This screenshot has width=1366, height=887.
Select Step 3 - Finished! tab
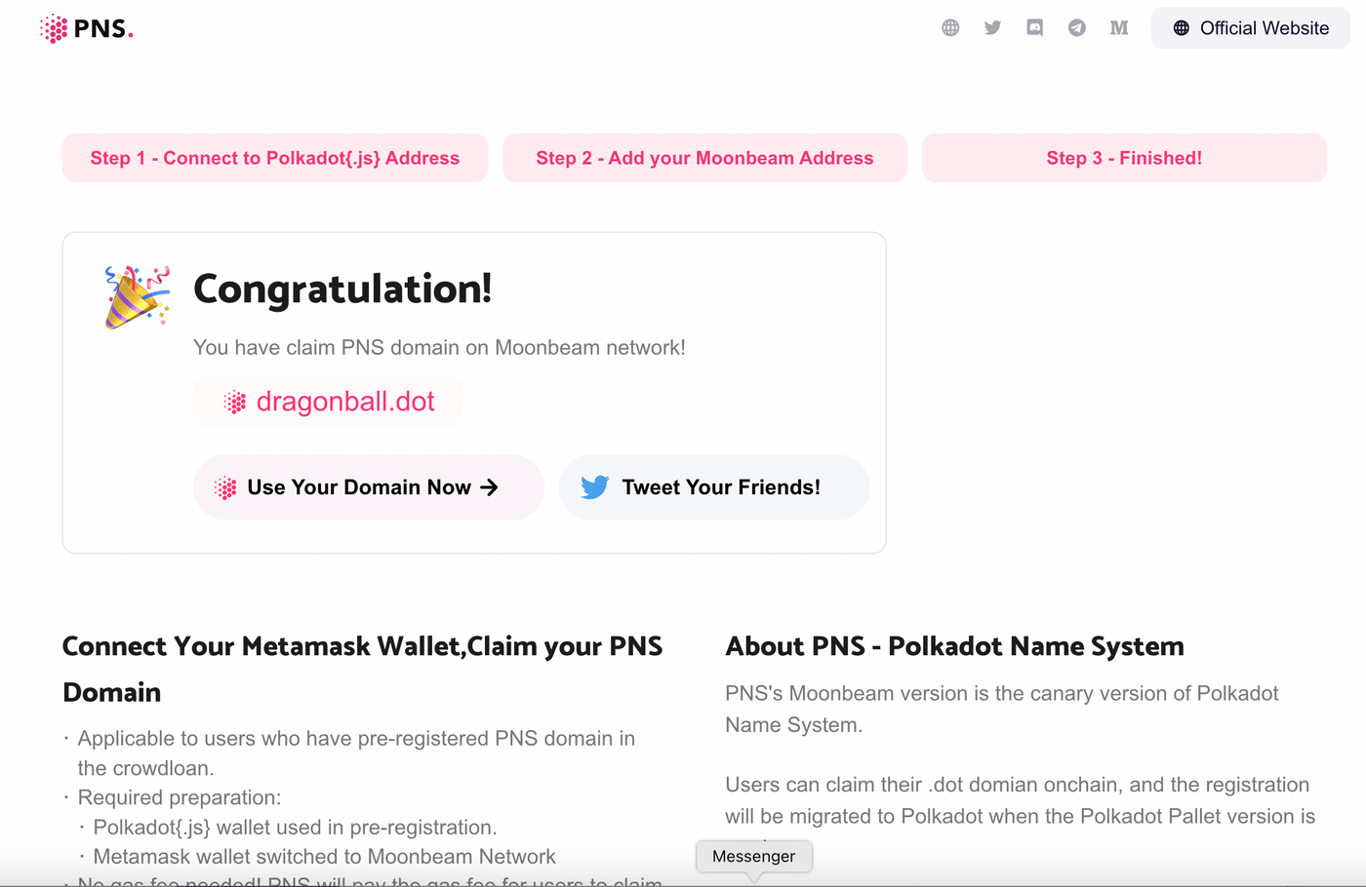pos(1124,158)
